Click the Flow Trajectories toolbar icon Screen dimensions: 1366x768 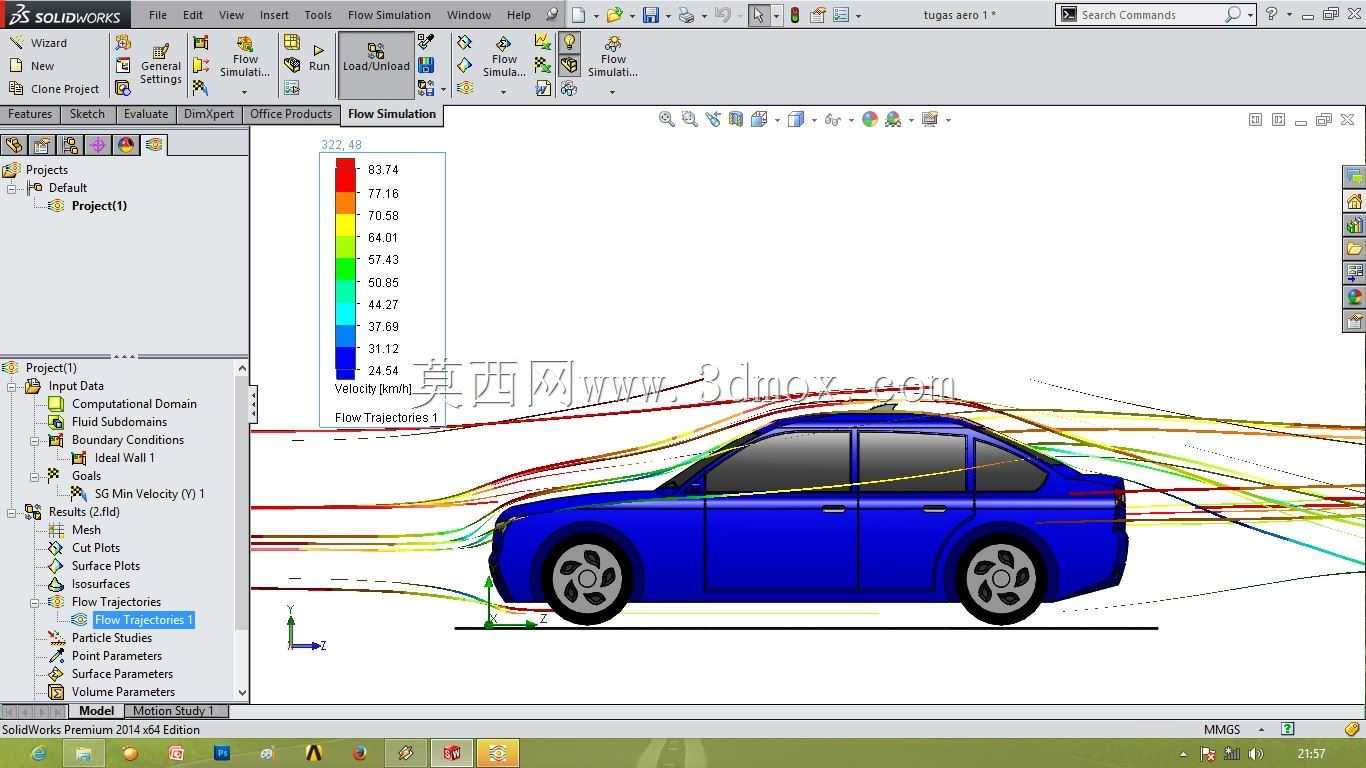465,88
